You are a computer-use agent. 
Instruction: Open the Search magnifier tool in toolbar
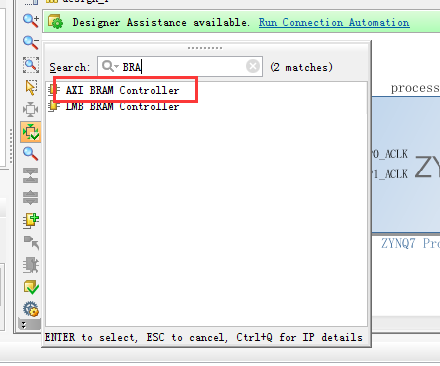coord(31,154)
